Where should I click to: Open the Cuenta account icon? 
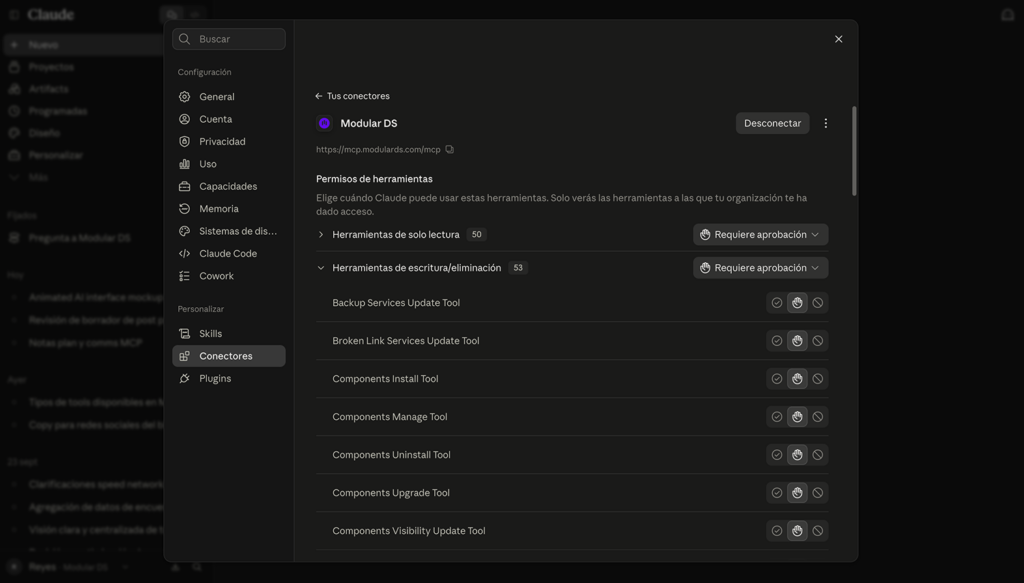click(185, 119)
